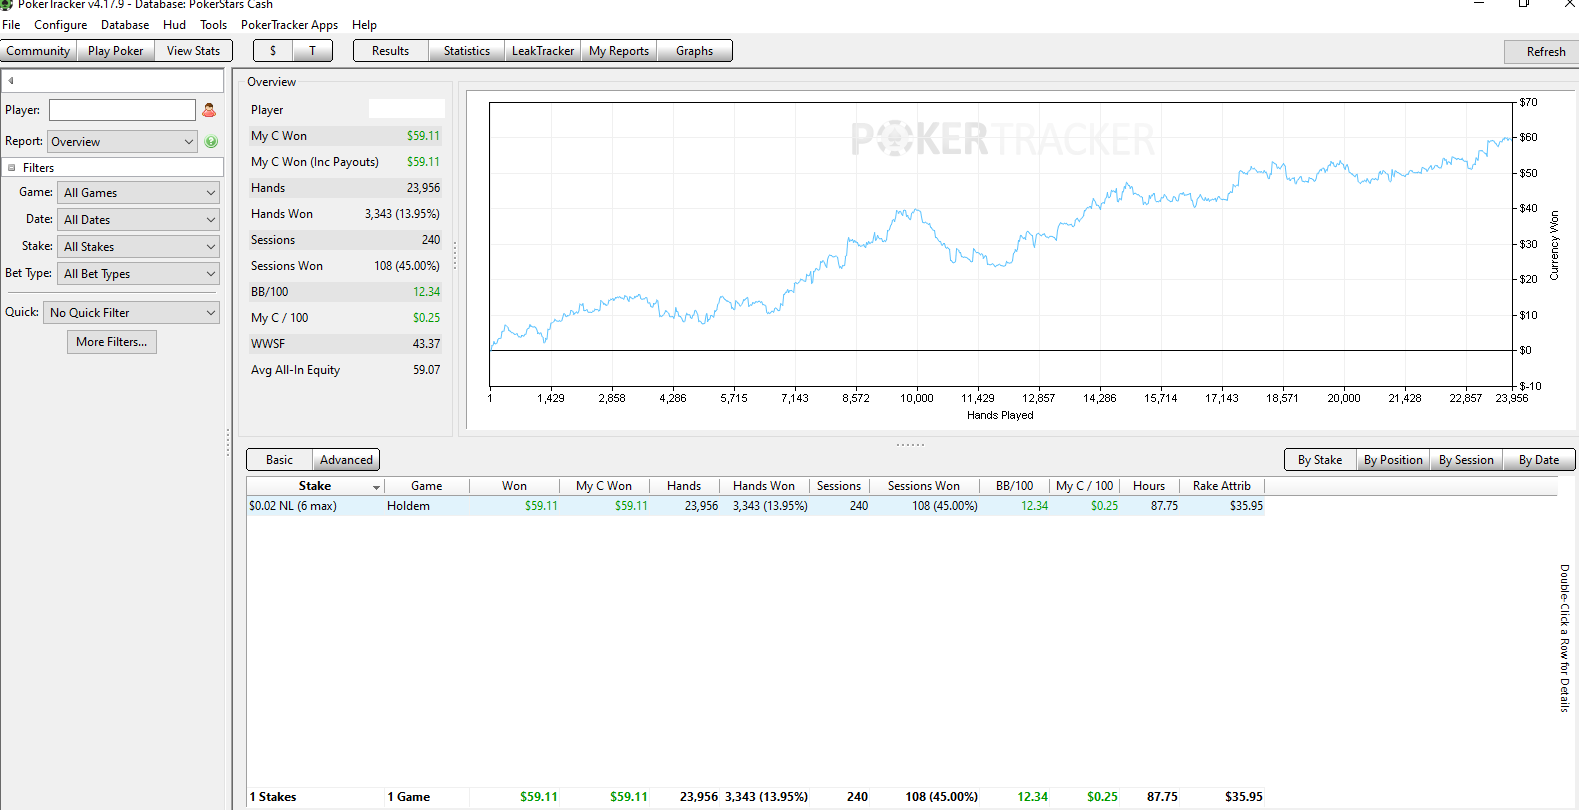Open More Filters dialog
This screenshot has height=810, width=1579.
pos(112,342)
